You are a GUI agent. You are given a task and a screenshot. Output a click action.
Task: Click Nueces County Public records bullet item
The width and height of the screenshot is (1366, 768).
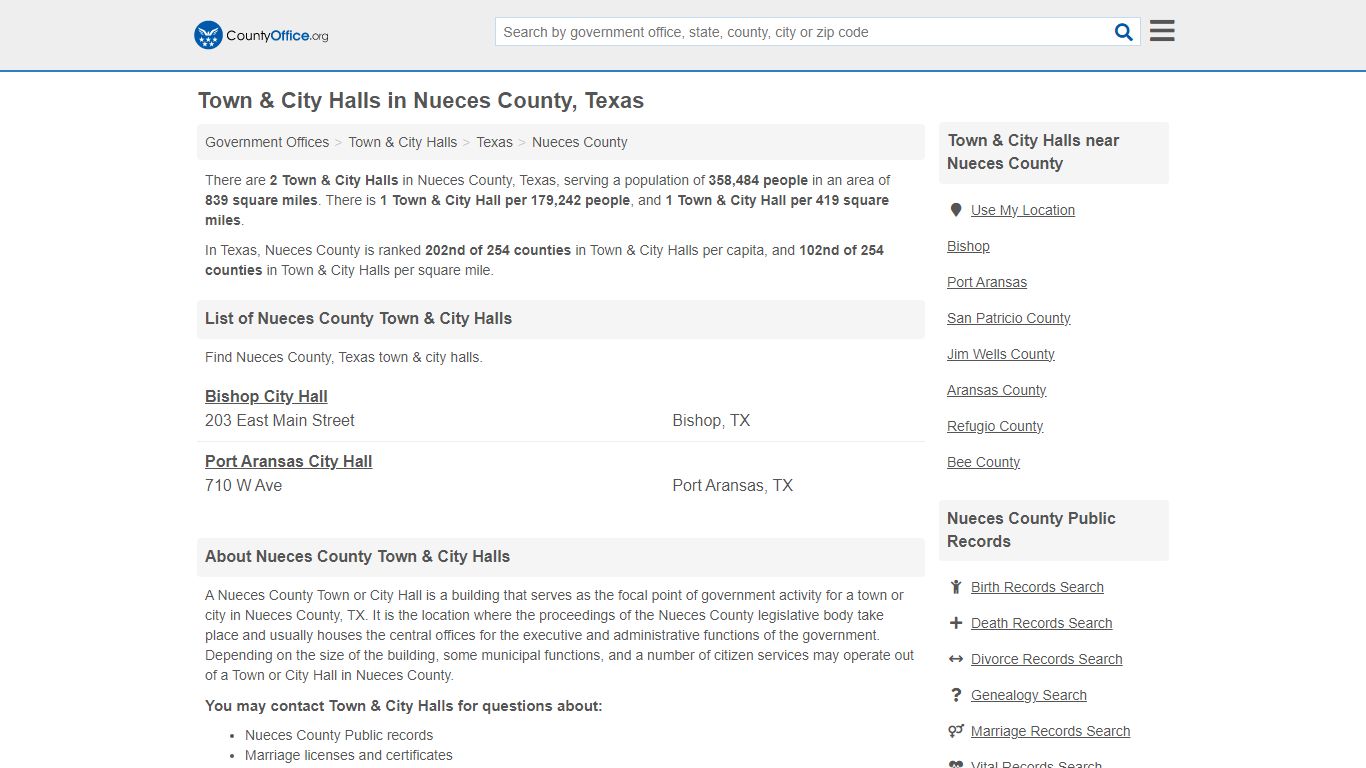[x=339, y=735]
